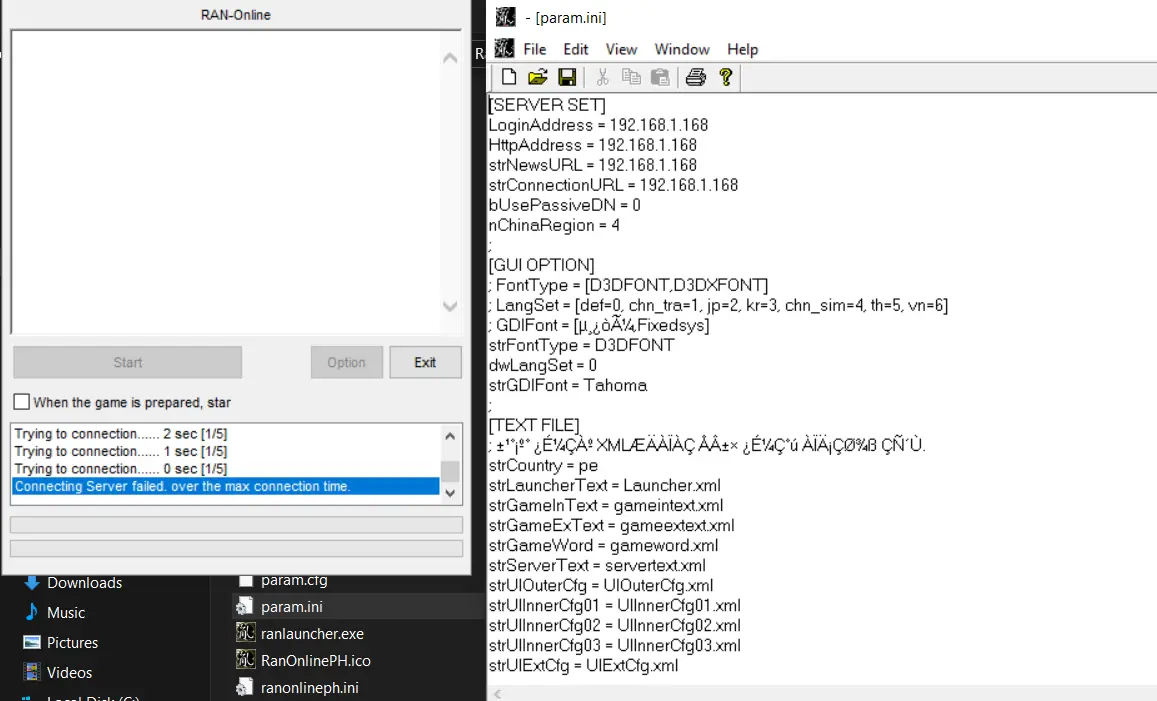
Task: Click the news pane scroll up arrow
Action: (x=449, y=58)
